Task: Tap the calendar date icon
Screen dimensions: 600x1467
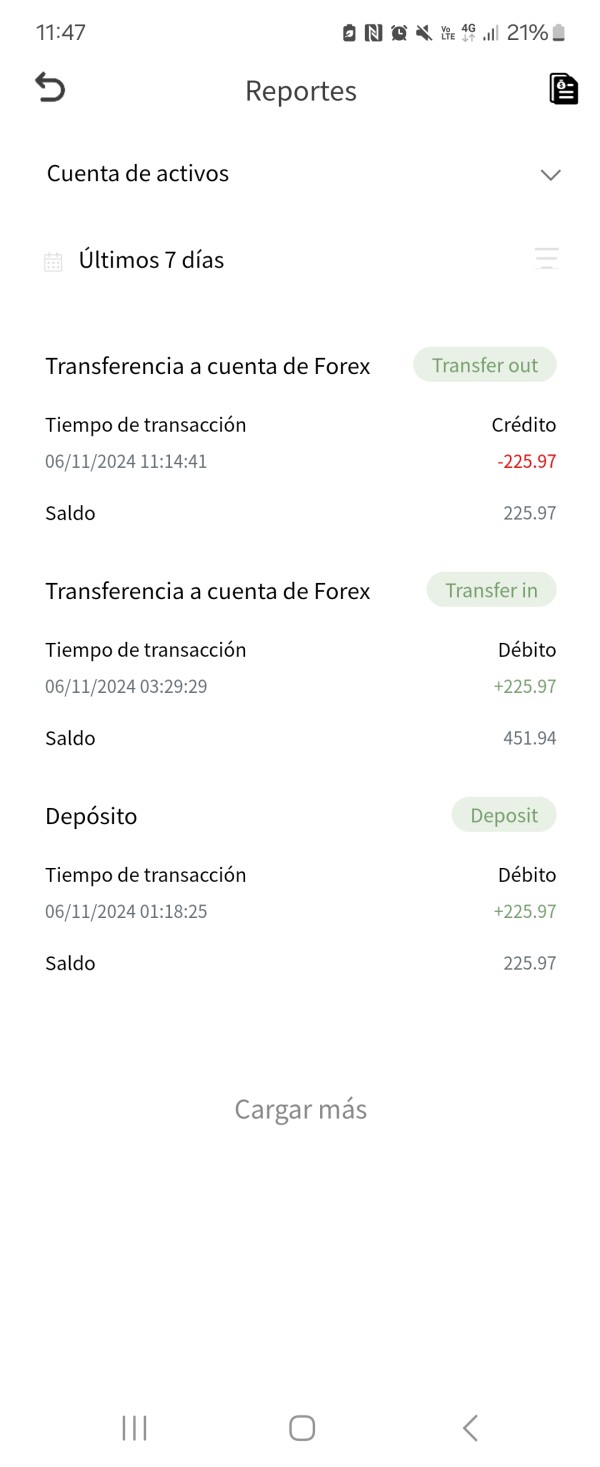Action: click(53, 262)
